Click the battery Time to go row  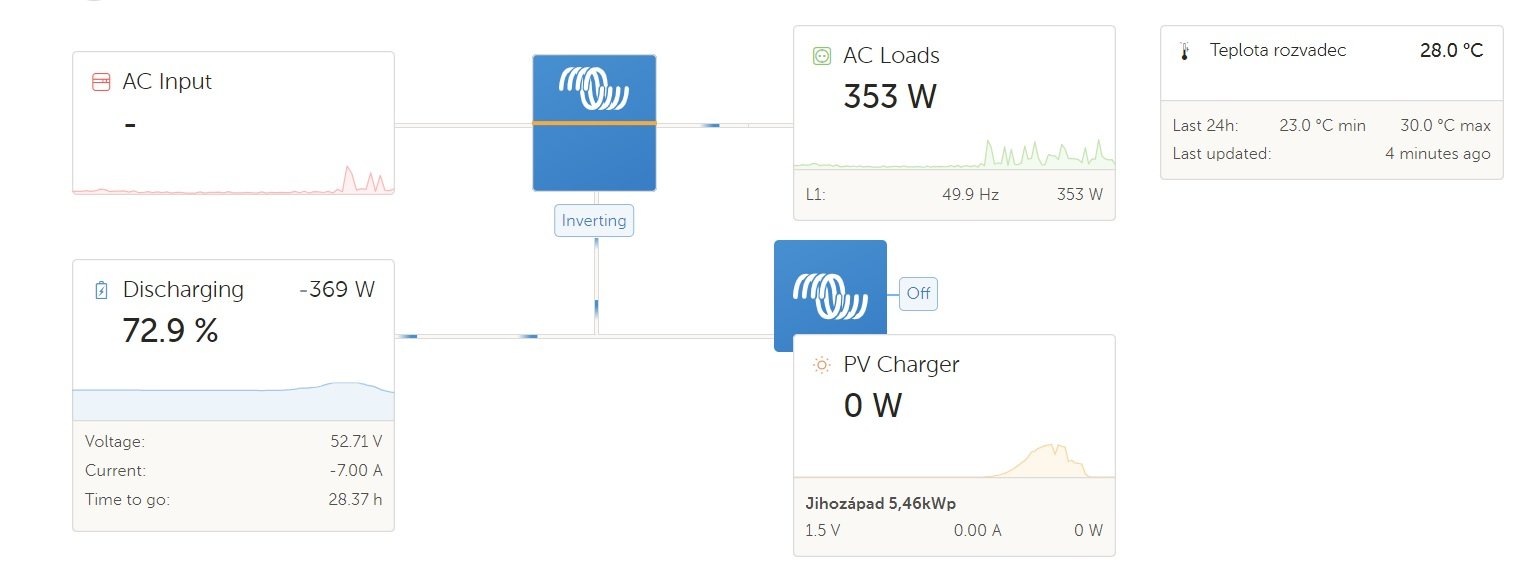233,500
